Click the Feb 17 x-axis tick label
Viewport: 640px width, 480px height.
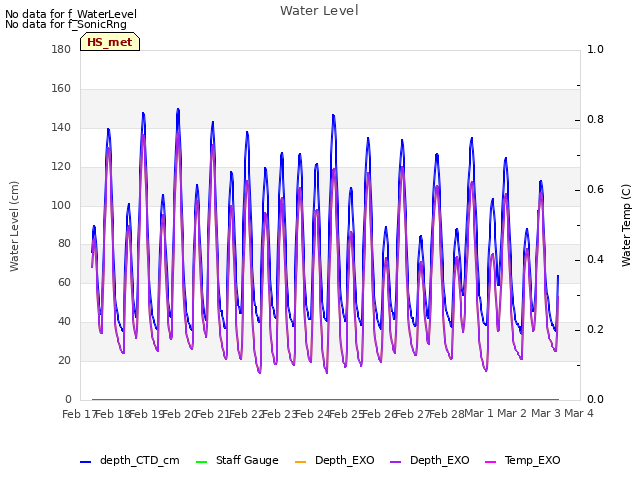tap(79, 414)
